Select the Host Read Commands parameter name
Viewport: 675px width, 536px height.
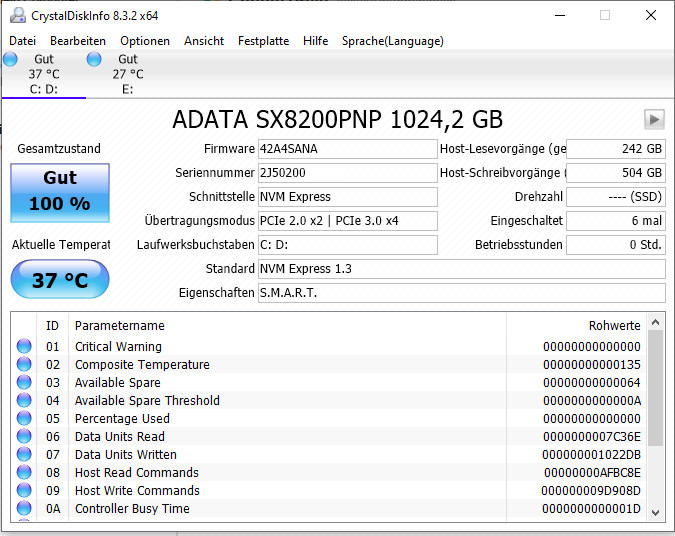(137, 473)
